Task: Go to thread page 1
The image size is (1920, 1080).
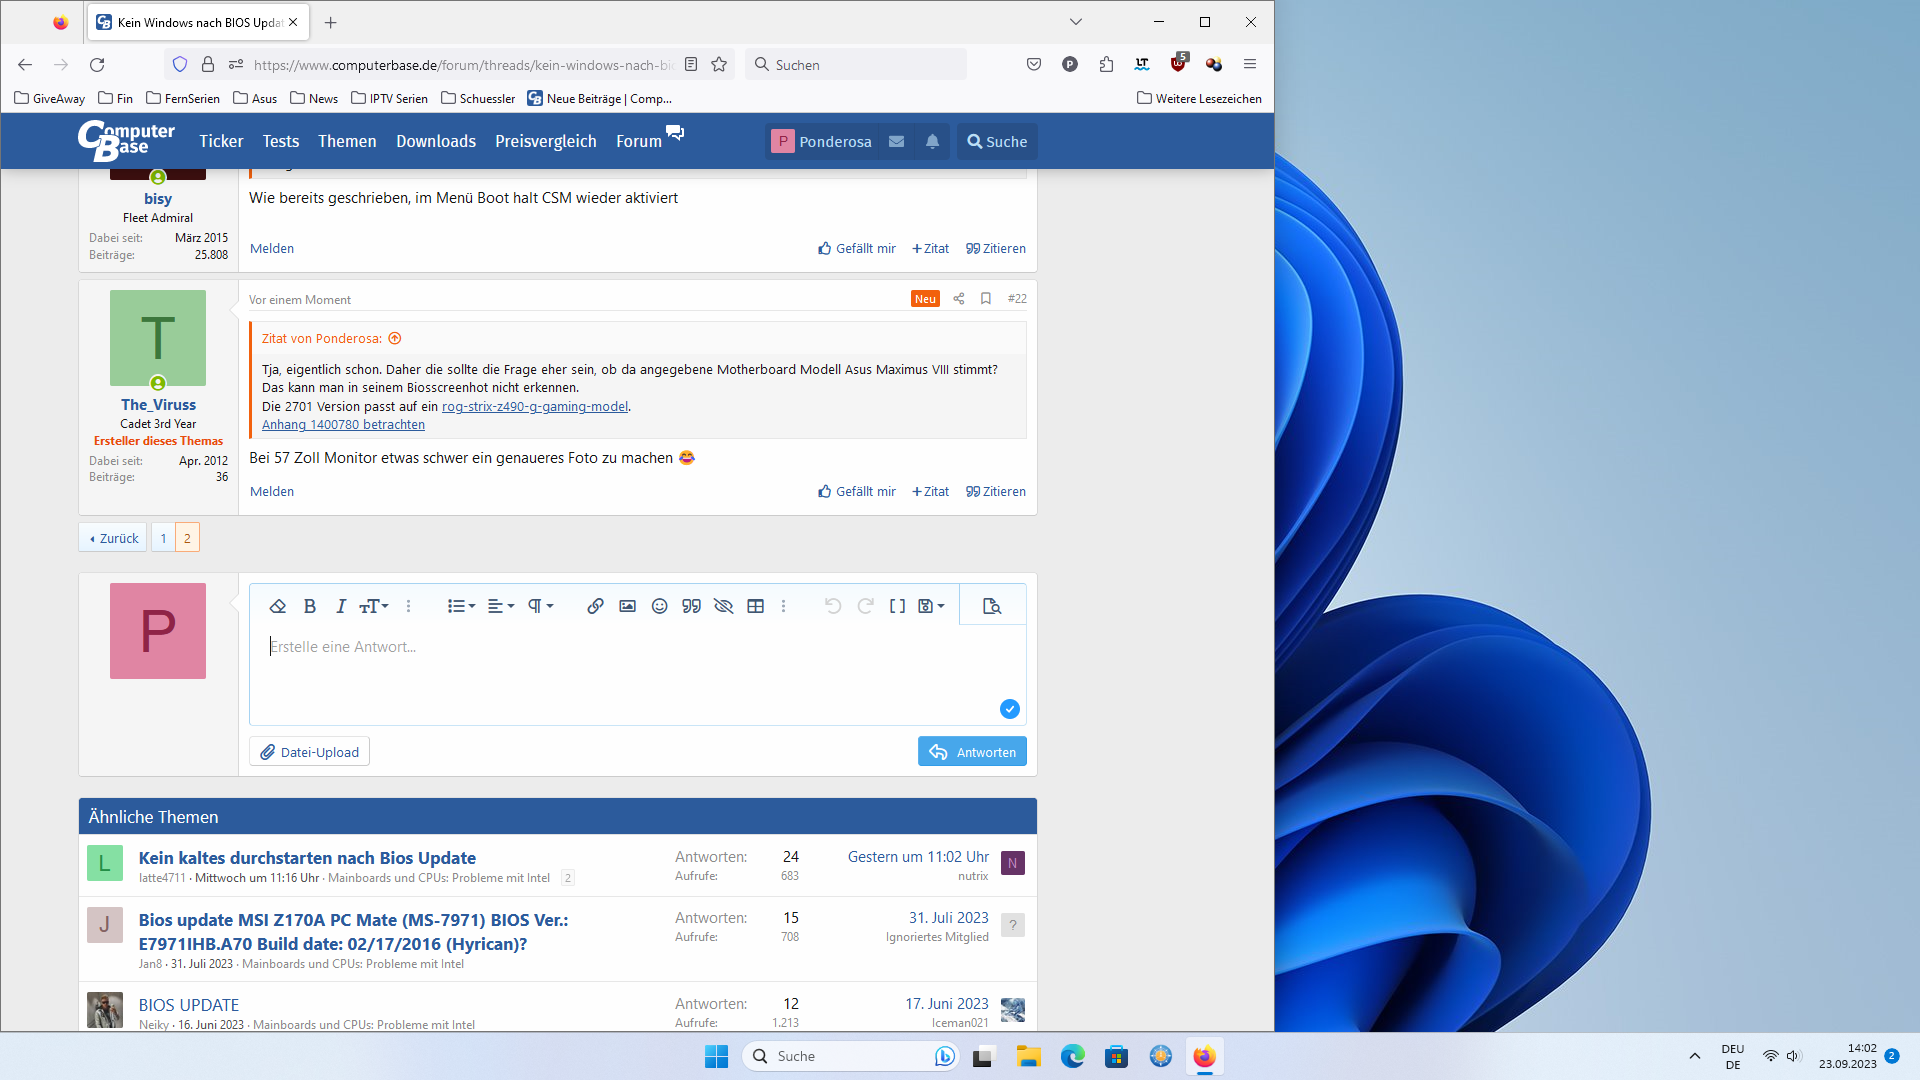Action: point(163,538)
